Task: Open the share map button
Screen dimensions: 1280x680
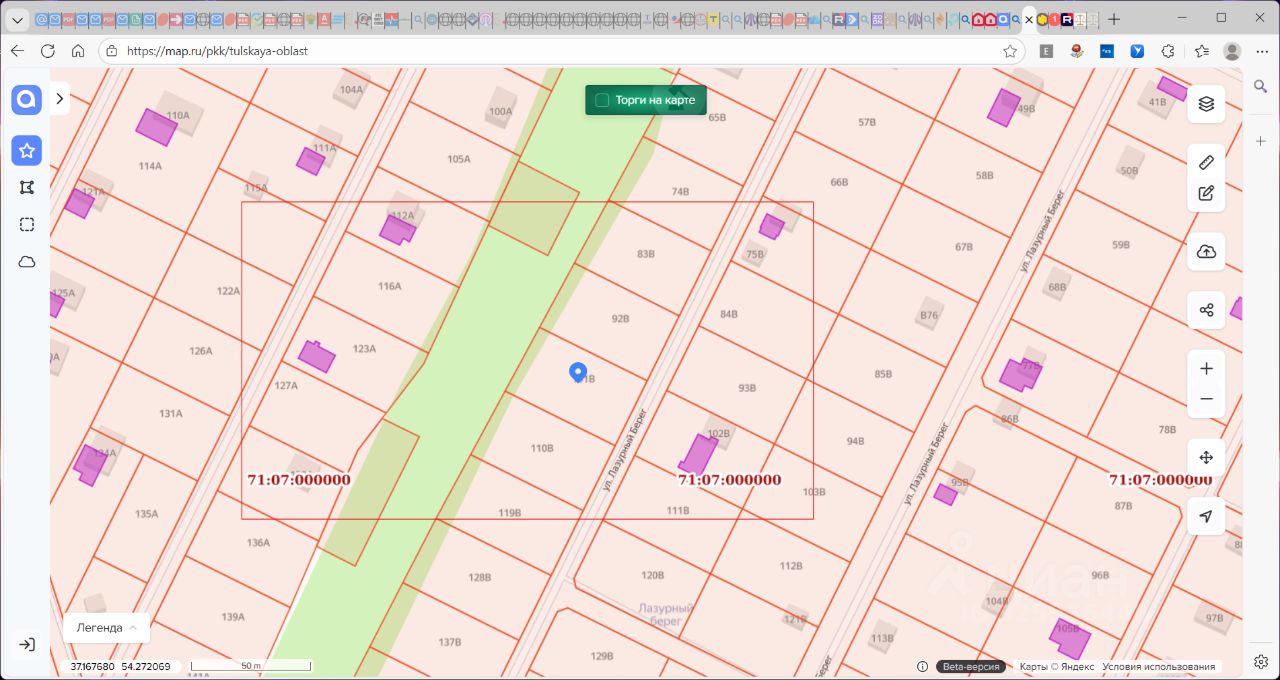Action: (1206, 310)
